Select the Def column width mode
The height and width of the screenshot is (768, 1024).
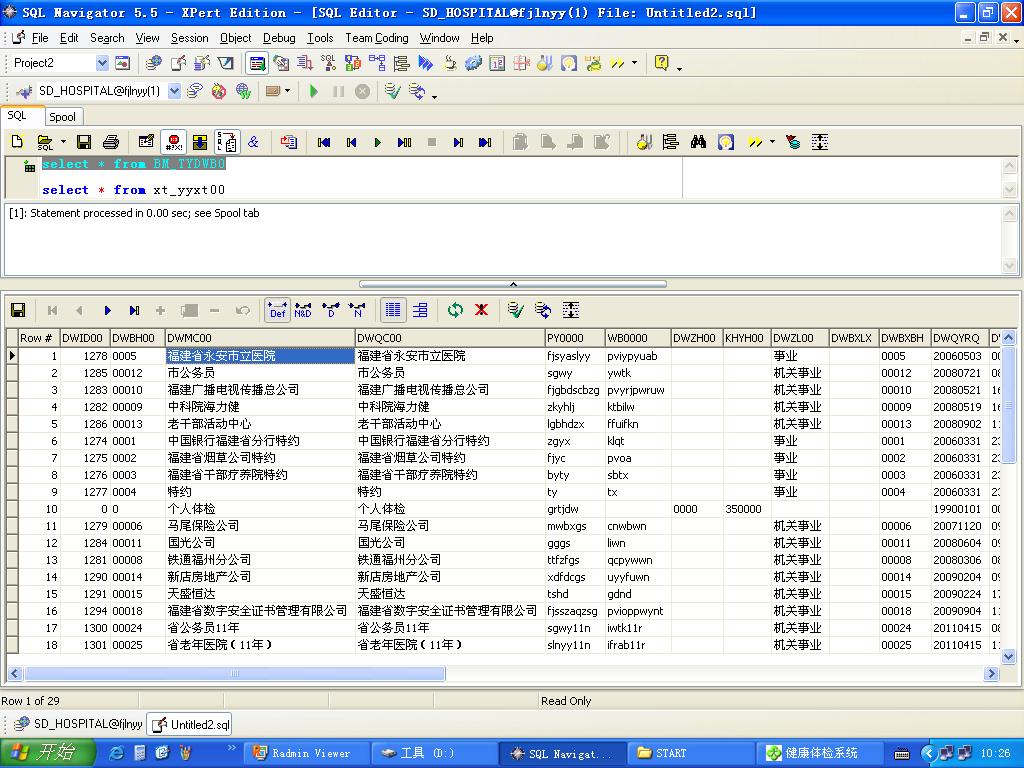[278, 310]
